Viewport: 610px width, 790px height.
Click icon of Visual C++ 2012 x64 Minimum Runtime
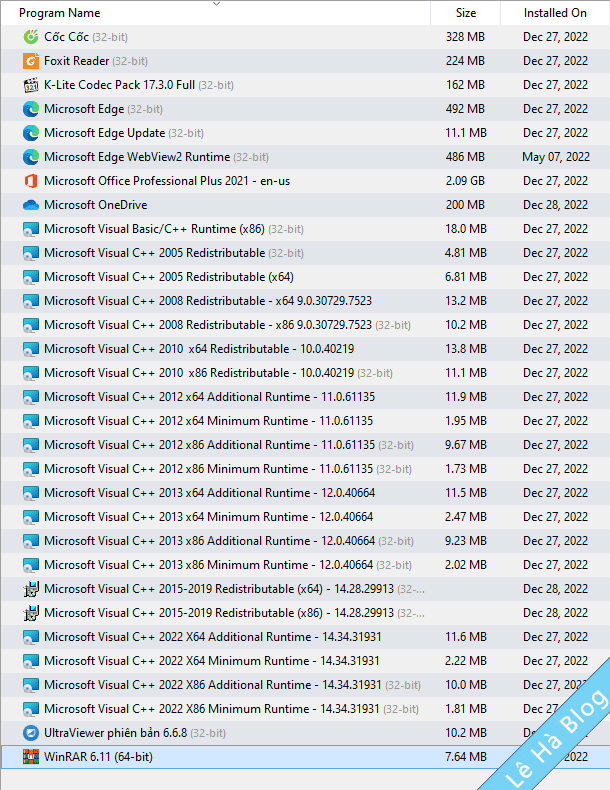pyautogui.click(x=31, y=421)
